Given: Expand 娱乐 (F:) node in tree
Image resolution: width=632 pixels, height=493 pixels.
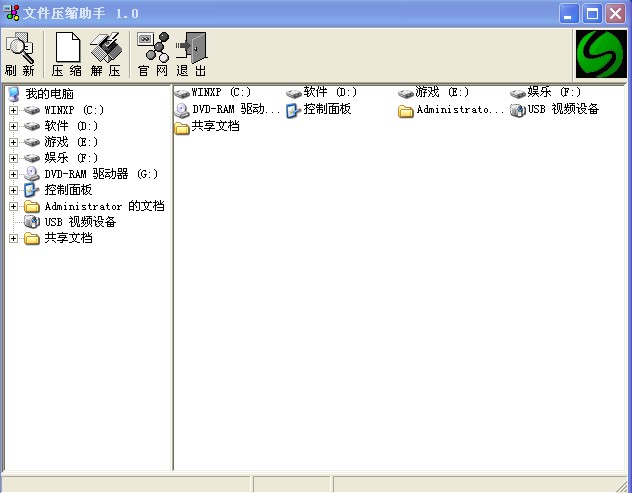Looking at the screenshot, I should point(13,158).
